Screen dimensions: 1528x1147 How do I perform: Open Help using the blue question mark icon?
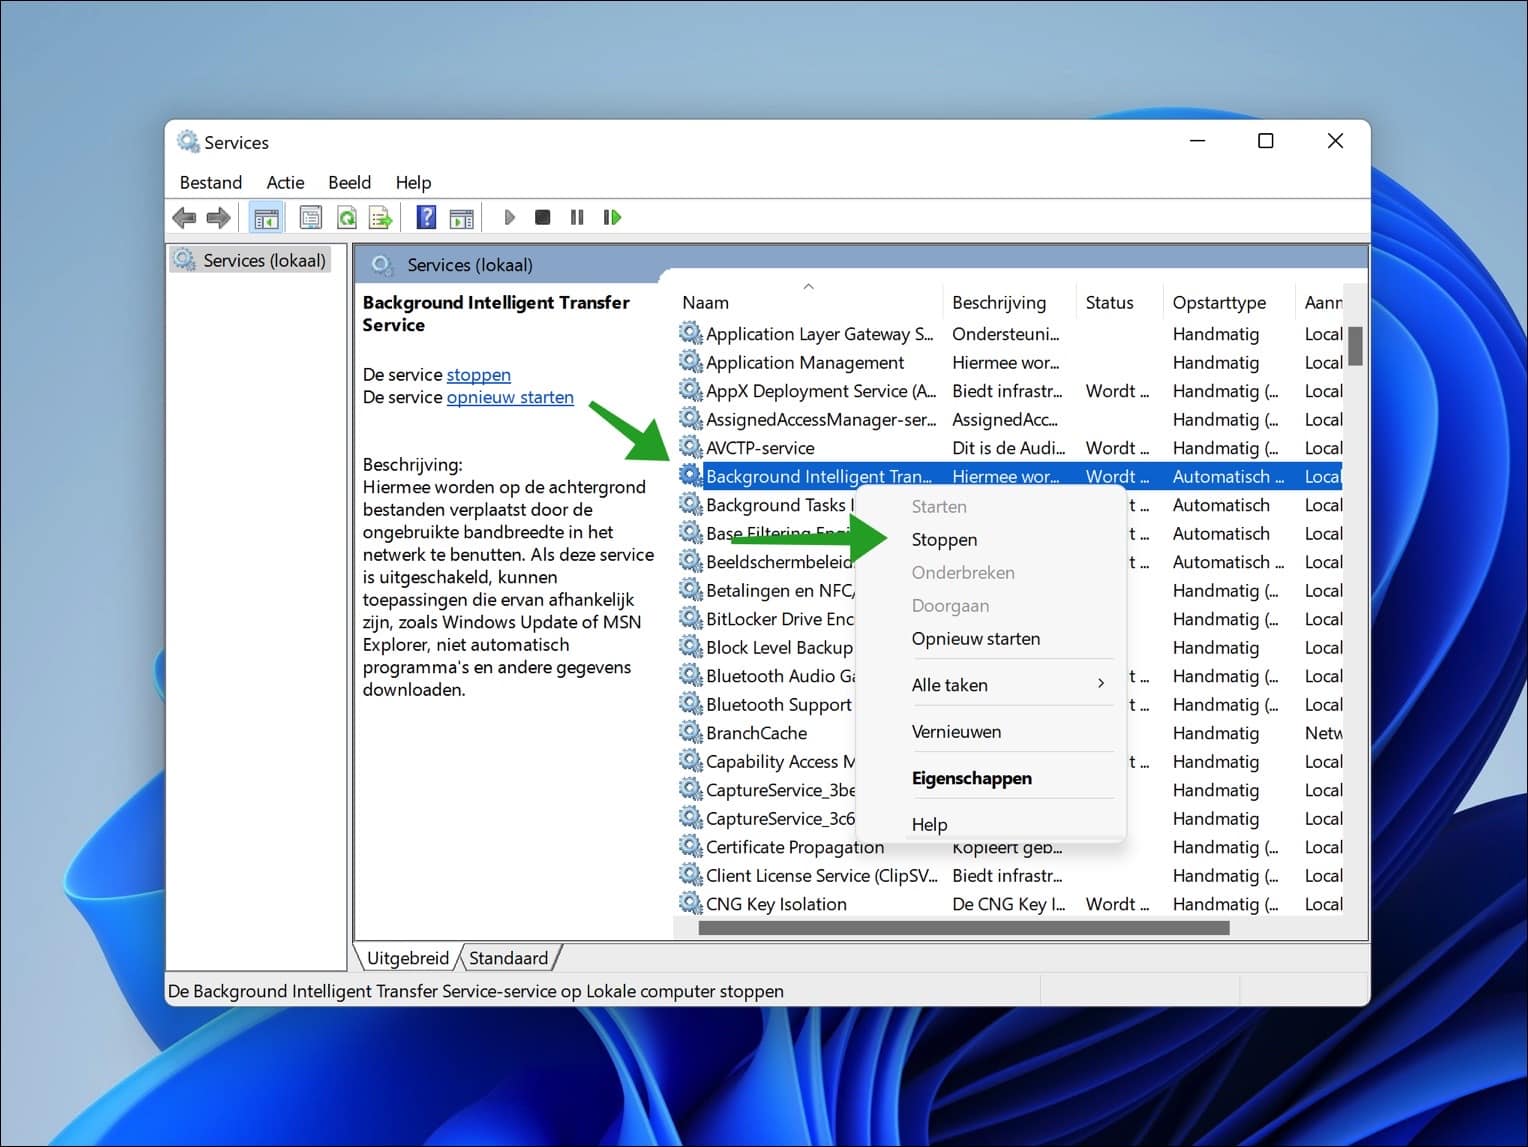(x=425, y=217)
